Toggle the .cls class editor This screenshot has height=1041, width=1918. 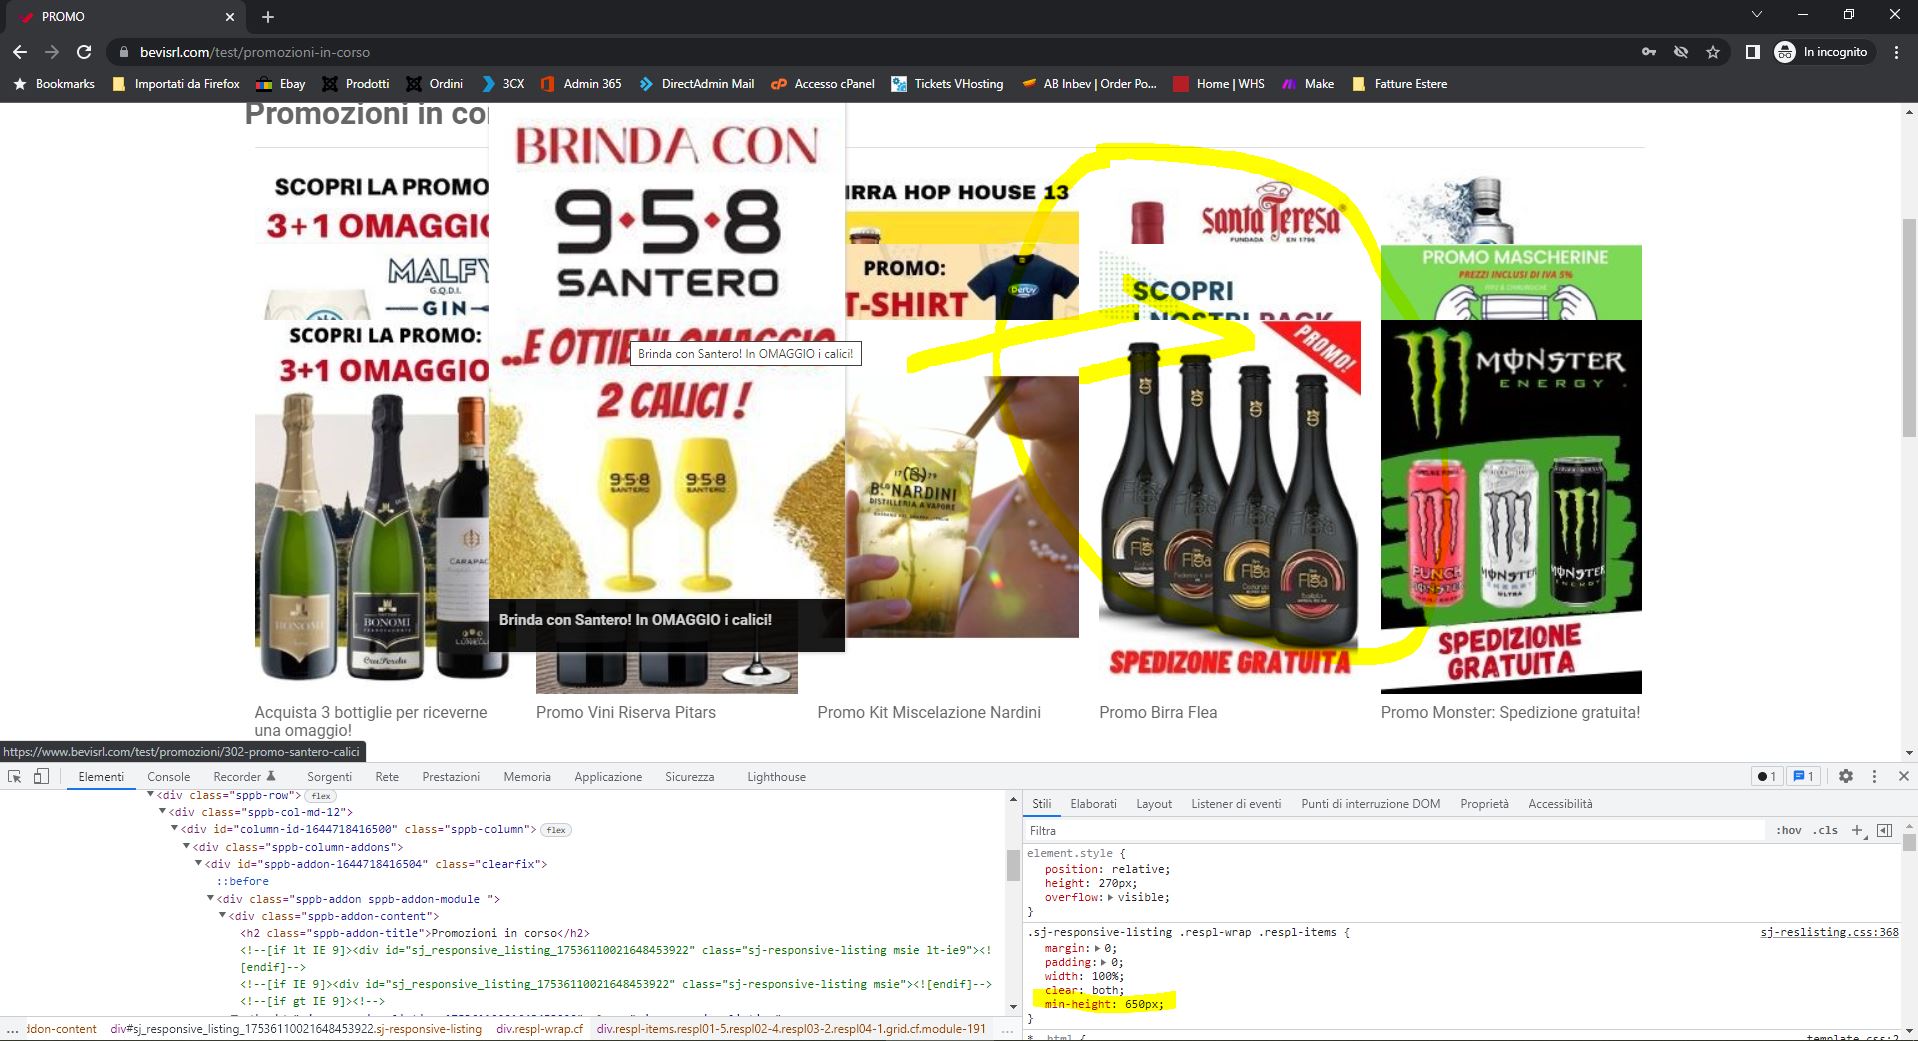tap(1827, 831)
